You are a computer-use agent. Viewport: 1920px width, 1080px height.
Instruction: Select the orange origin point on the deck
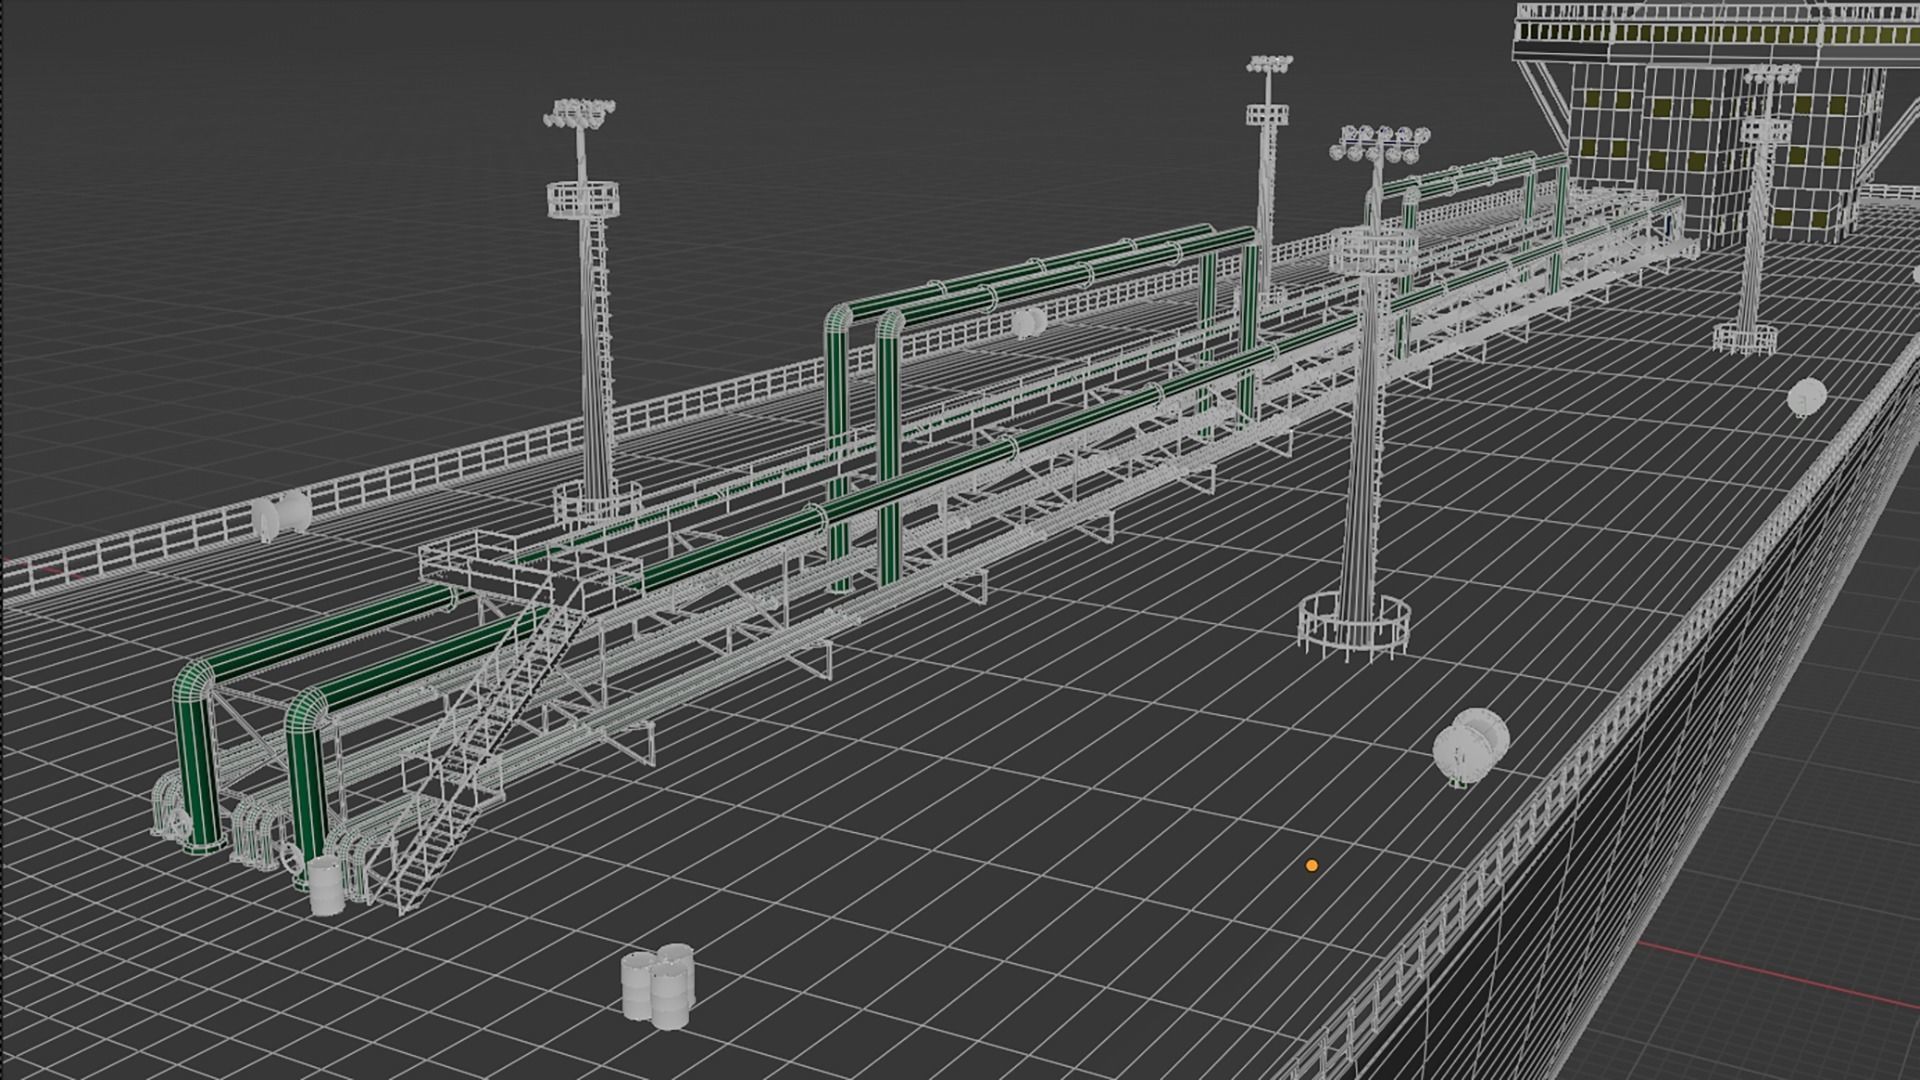click(x=1312, y=866)
